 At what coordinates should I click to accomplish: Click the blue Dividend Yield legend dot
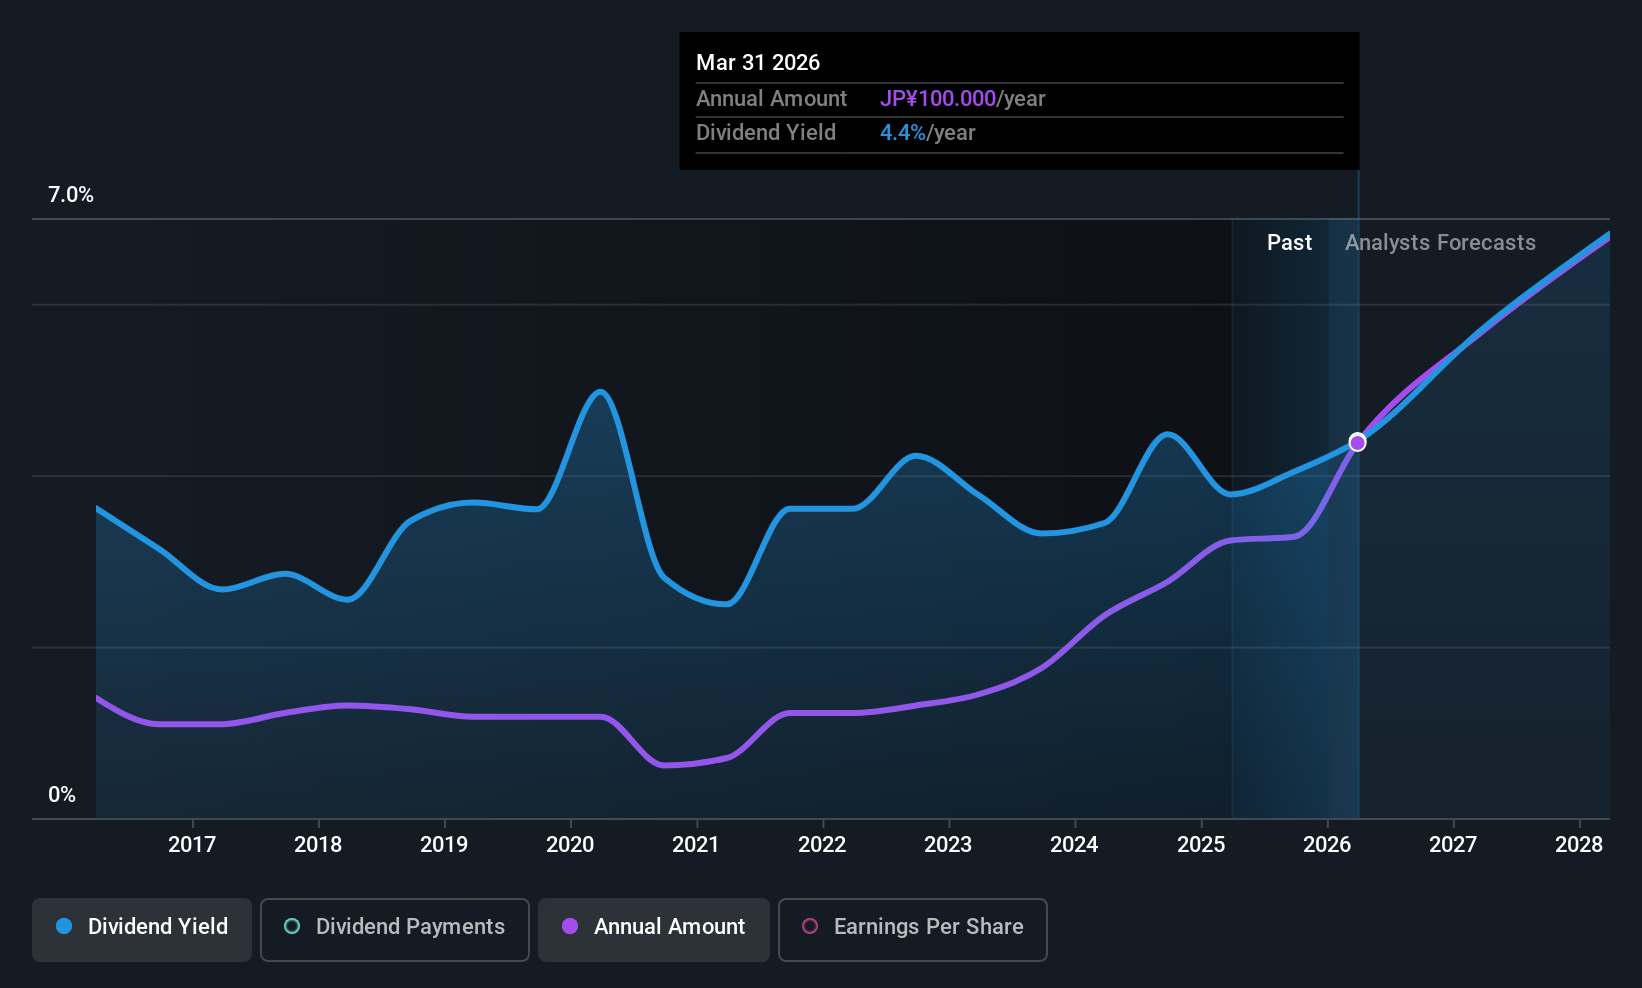[x=64, y=927]
